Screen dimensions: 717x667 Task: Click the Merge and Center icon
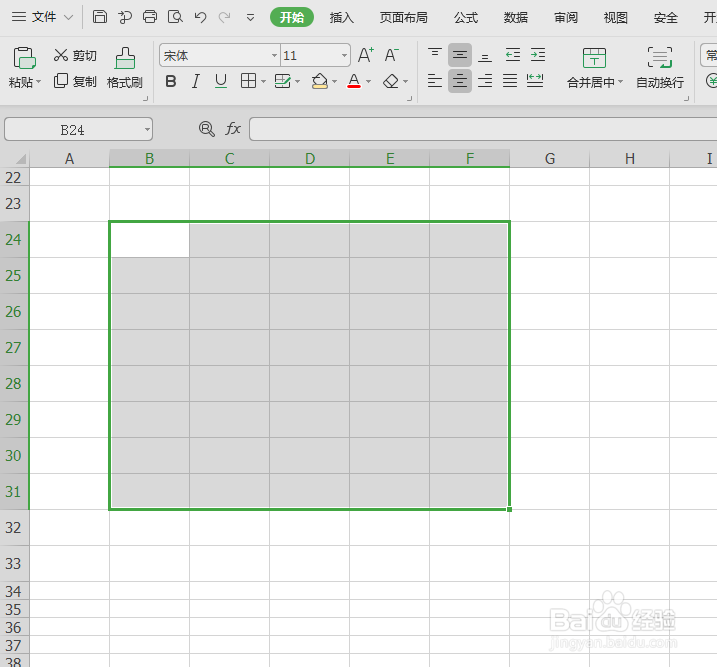594,58
